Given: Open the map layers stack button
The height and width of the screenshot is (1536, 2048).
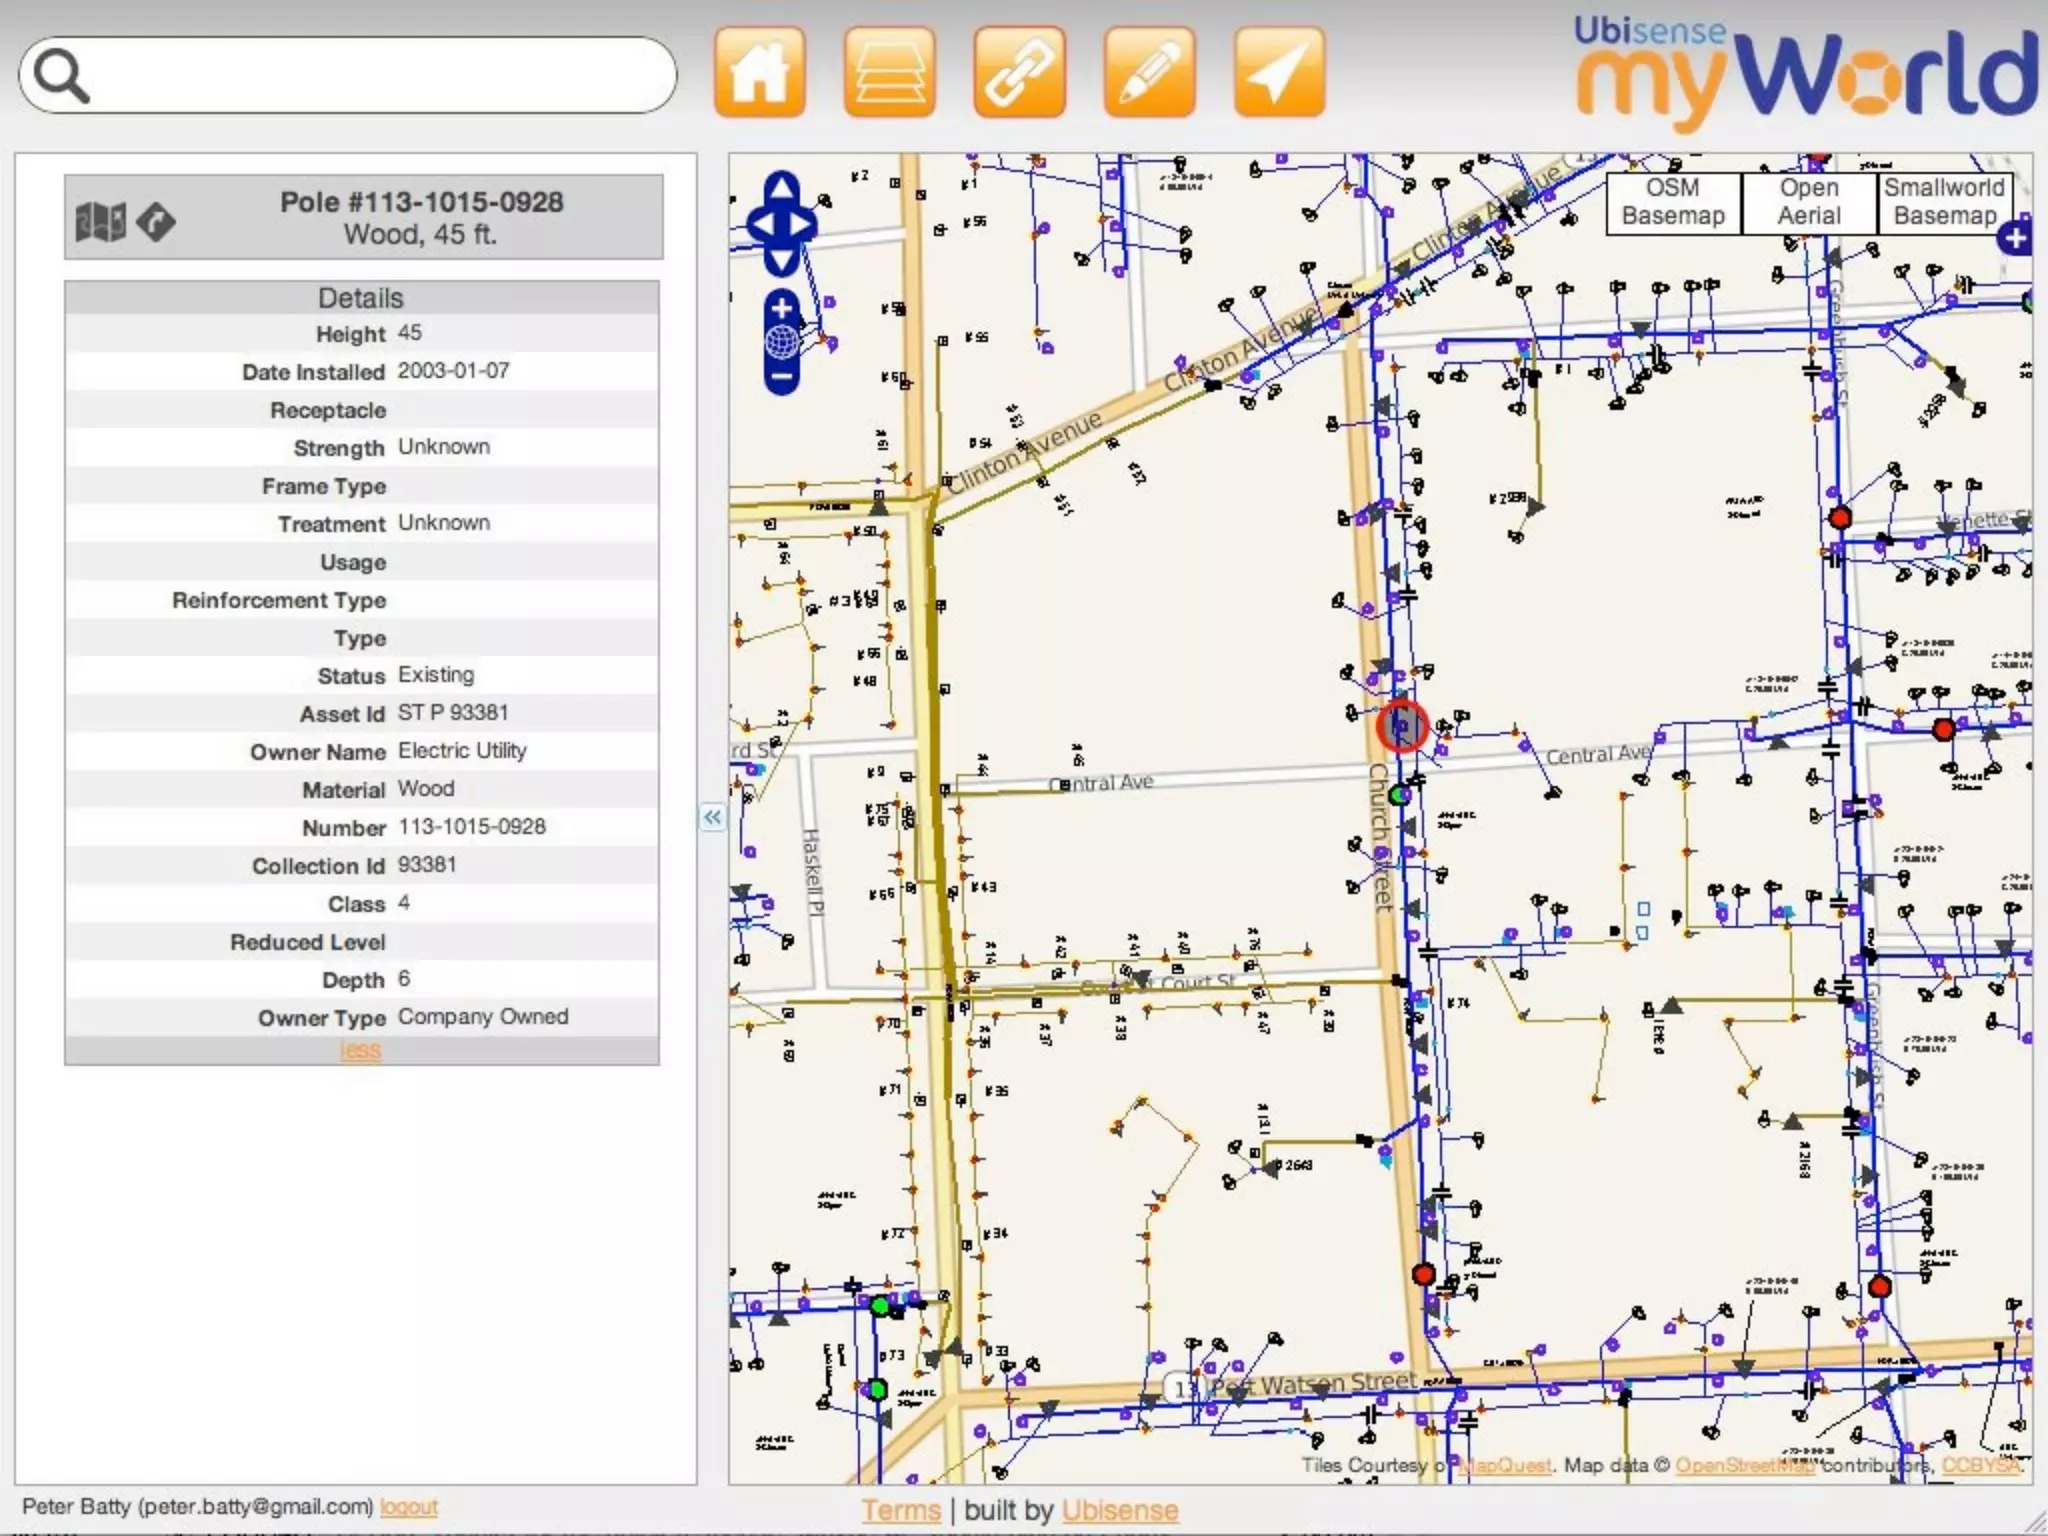Looking at the screenshot, I should tap(889, 72).
